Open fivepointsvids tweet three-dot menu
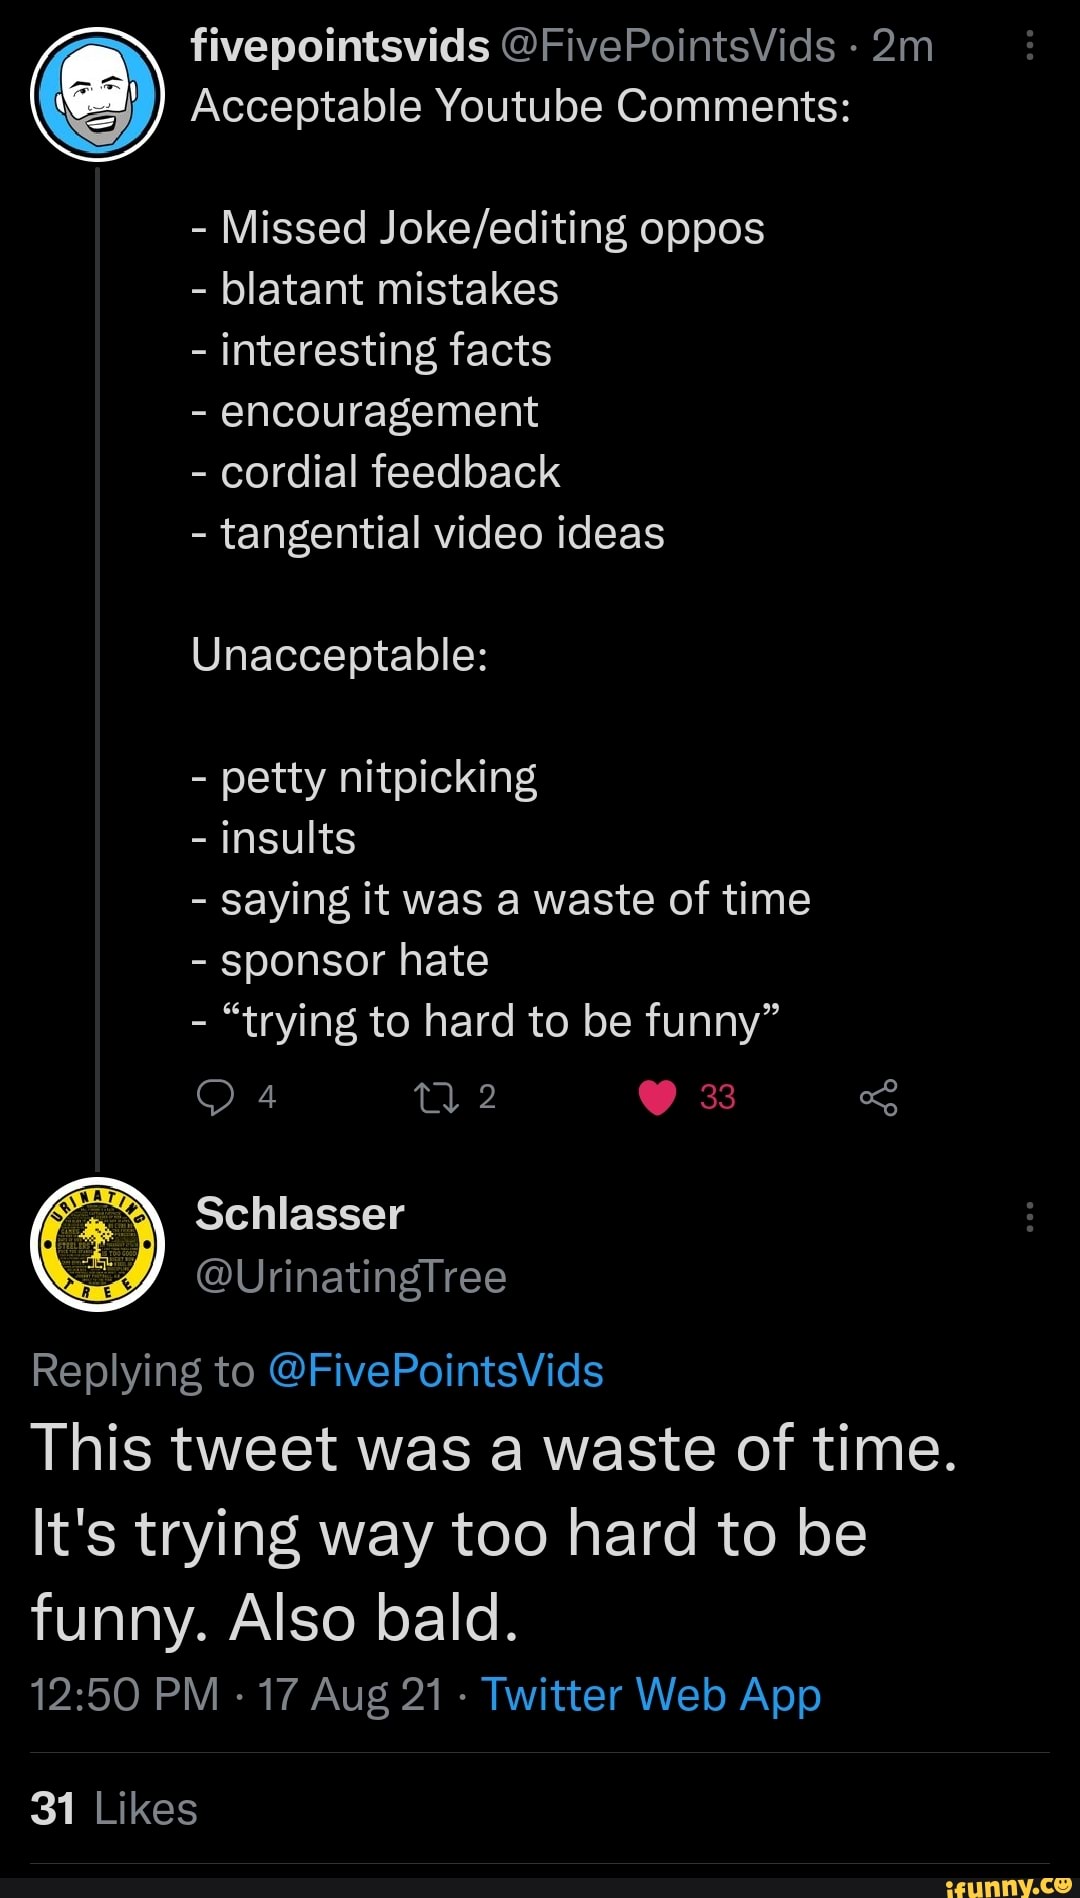Screen dimensions: 1080x1898 [1029, 46]
